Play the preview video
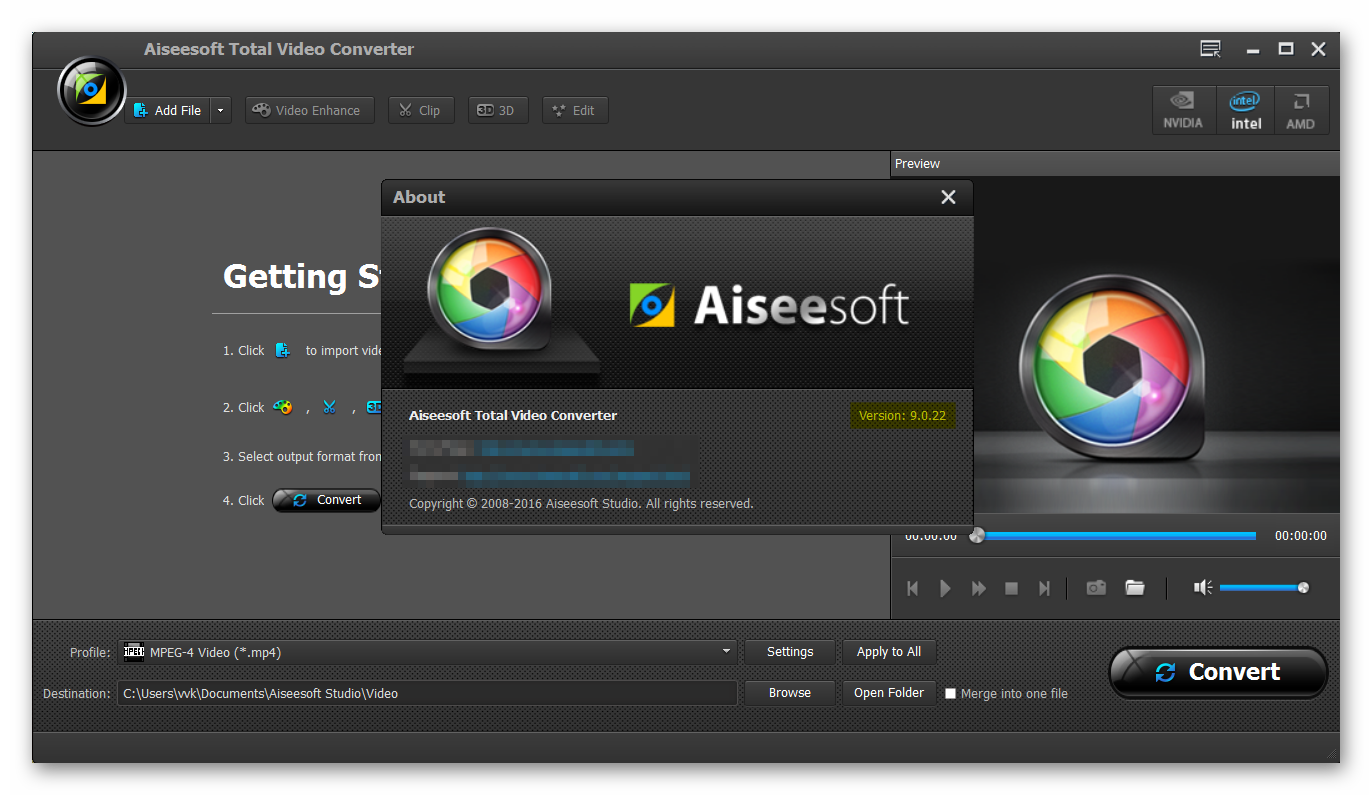The image size is (1372, 795). pos(945,588)
